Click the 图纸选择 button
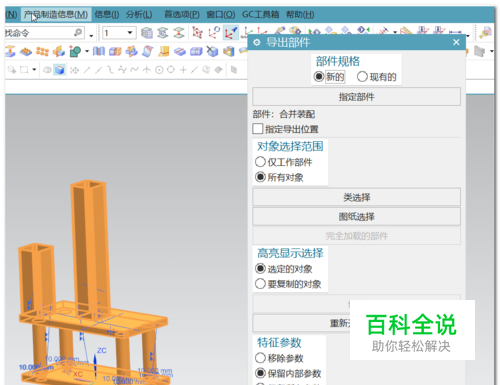Image resolution: width=500 pixels, height=385 pixels. click(x=356, y=217)
